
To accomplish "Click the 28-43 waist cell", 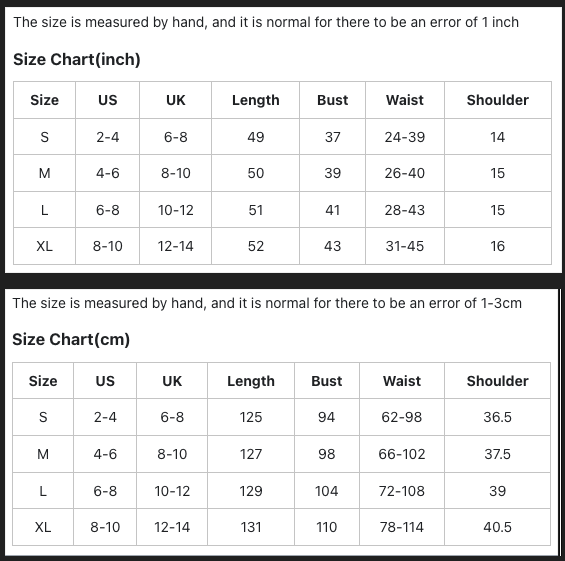I will click(405, 210).
